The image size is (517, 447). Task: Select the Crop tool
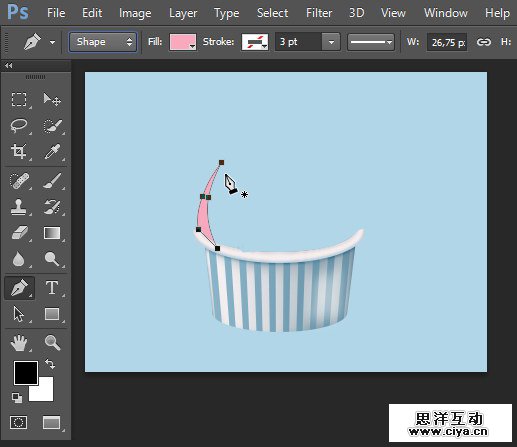pos(19,152)
